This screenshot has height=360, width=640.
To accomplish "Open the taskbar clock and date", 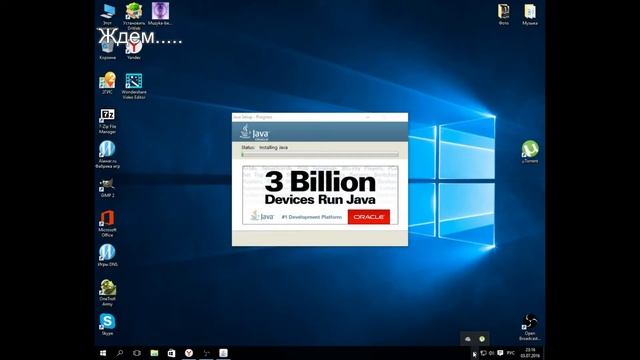I will pyautogui.click(x=530, y=353).
